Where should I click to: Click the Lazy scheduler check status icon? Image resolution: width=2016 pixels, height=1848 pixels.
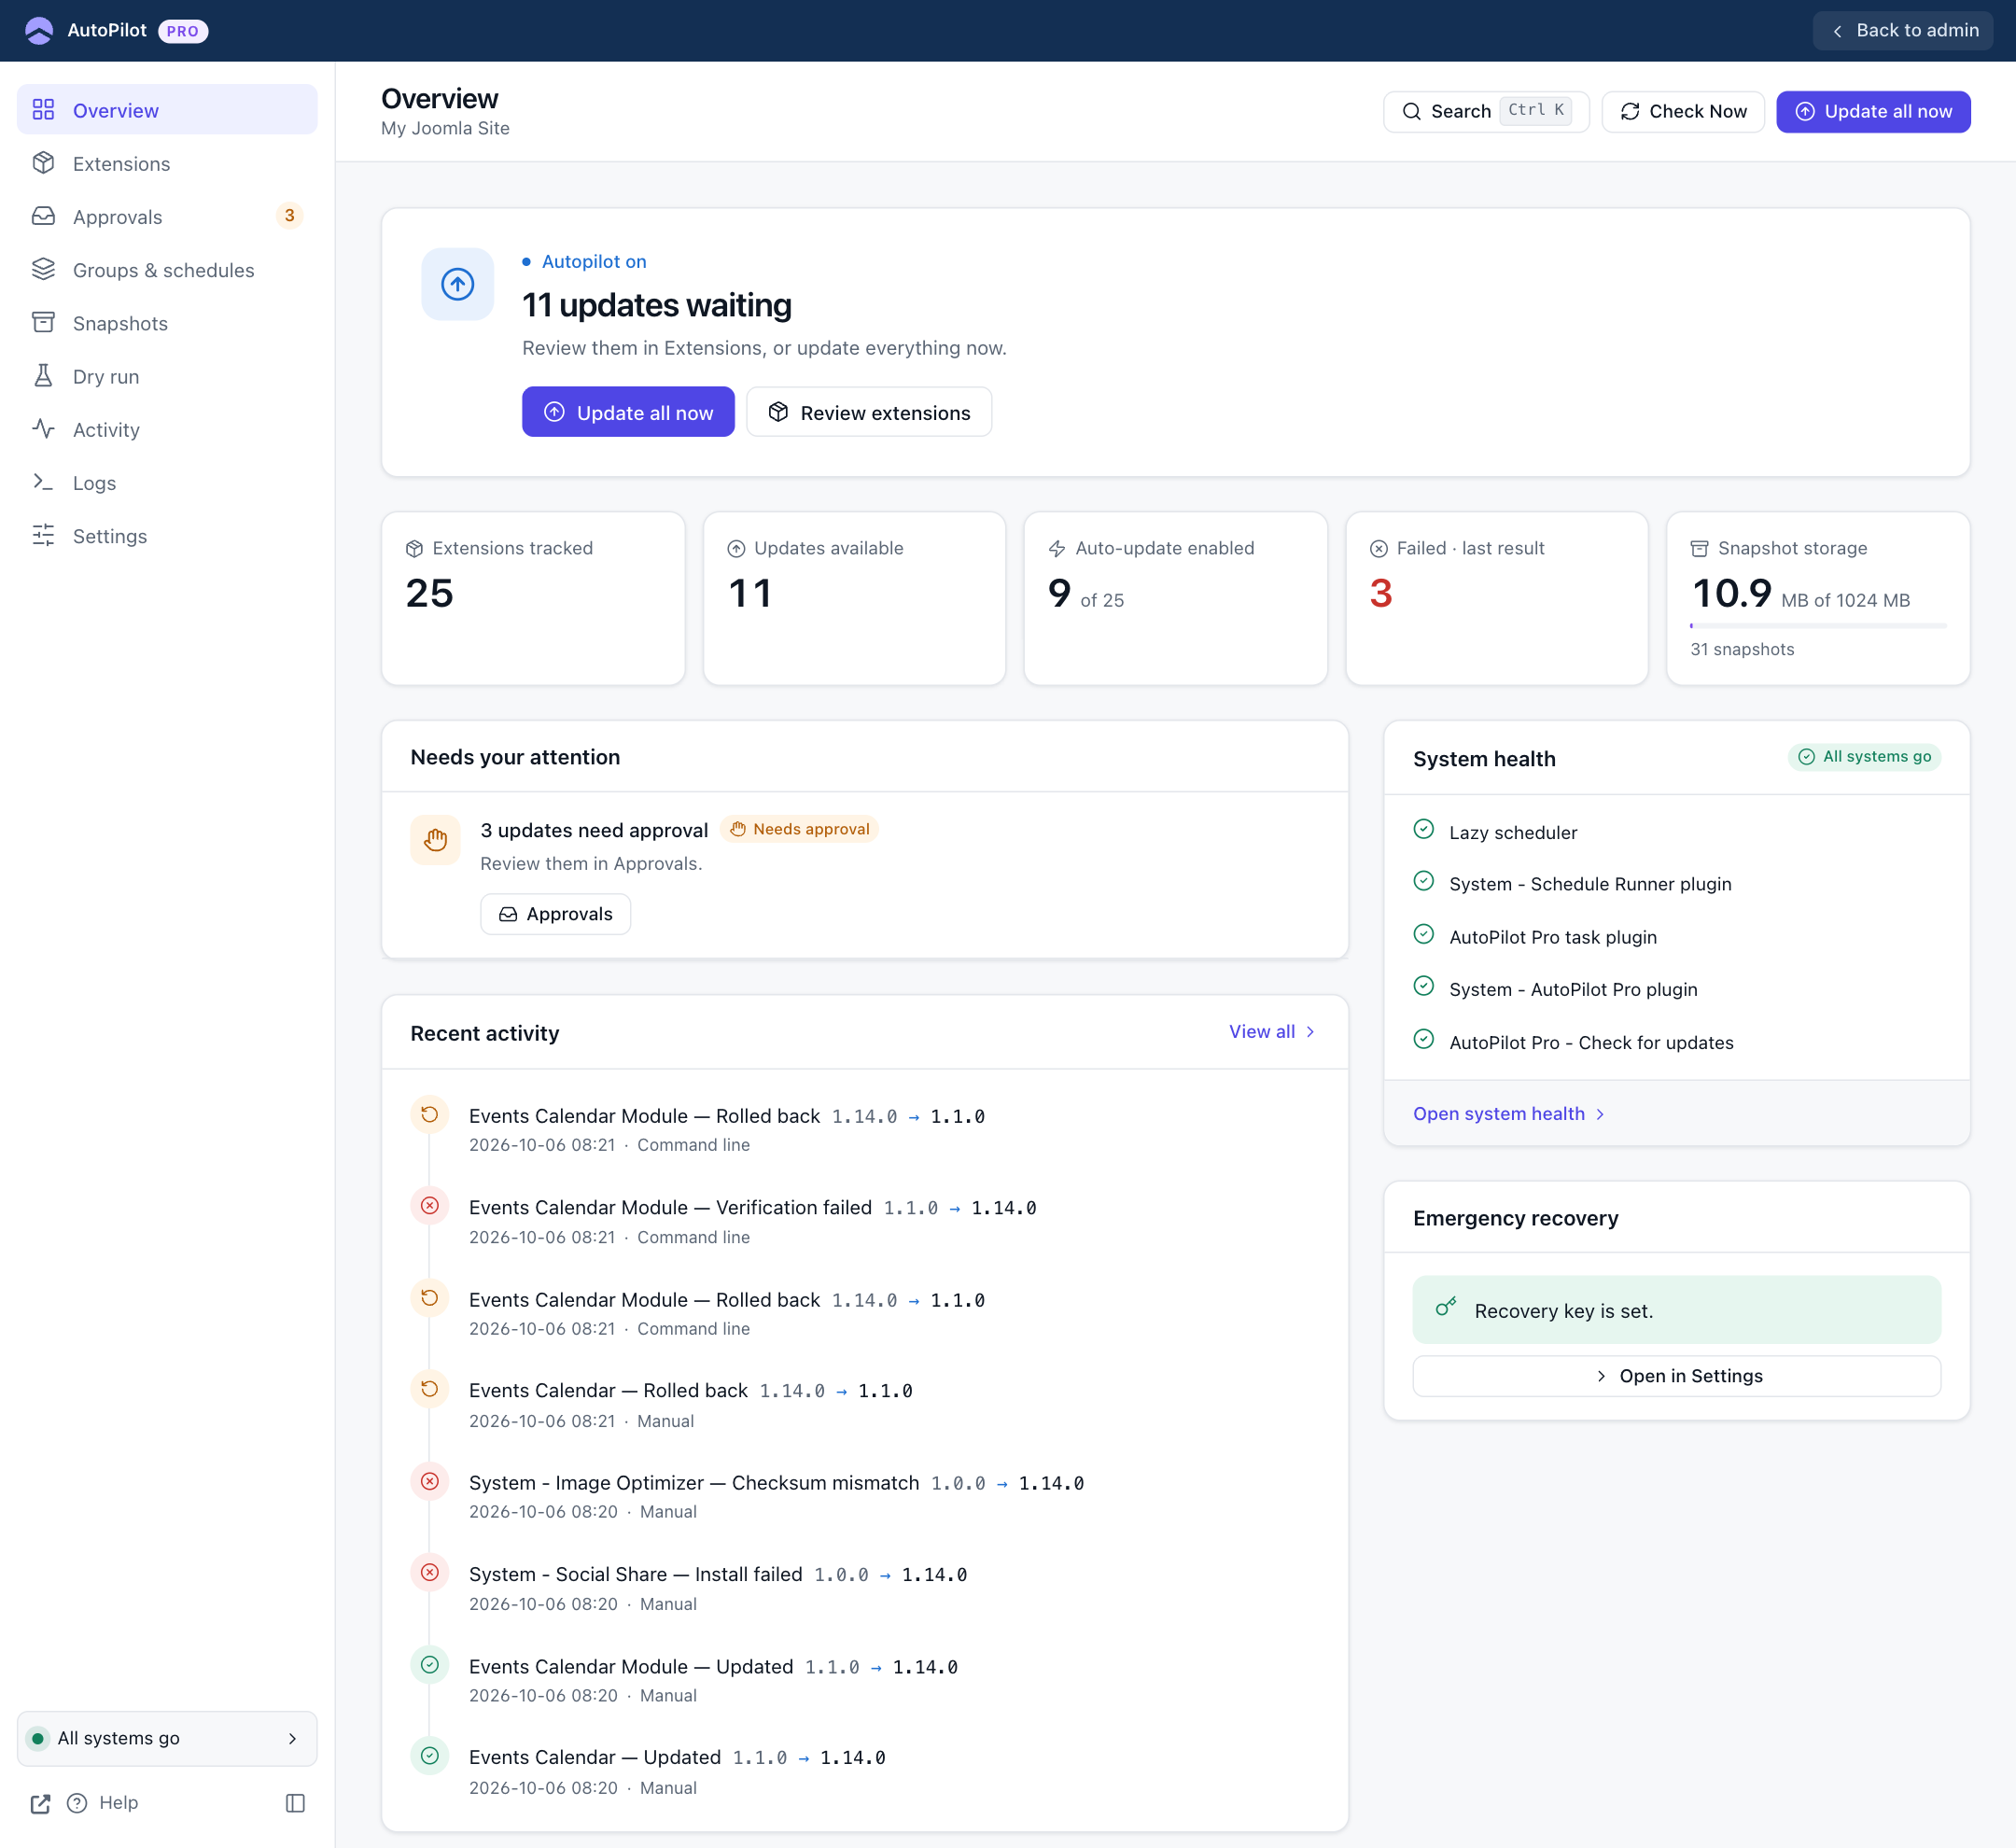click(x=1424, y=829)
